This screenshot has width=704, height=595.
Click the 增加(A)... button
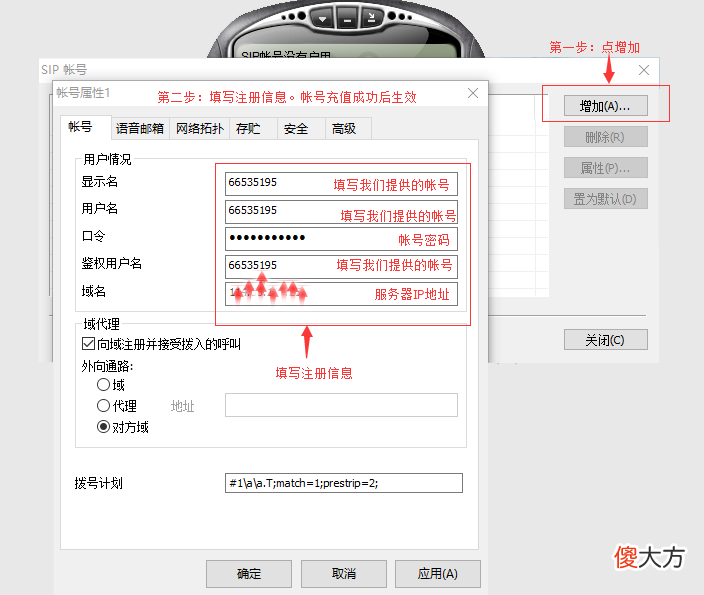[606, 106]
